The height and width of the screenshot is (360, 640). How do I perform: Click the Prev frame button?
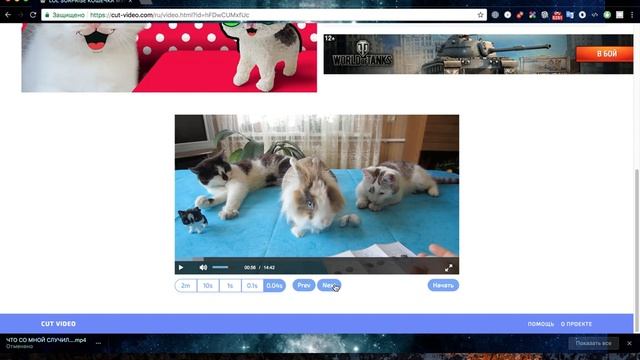coord(304,285)
